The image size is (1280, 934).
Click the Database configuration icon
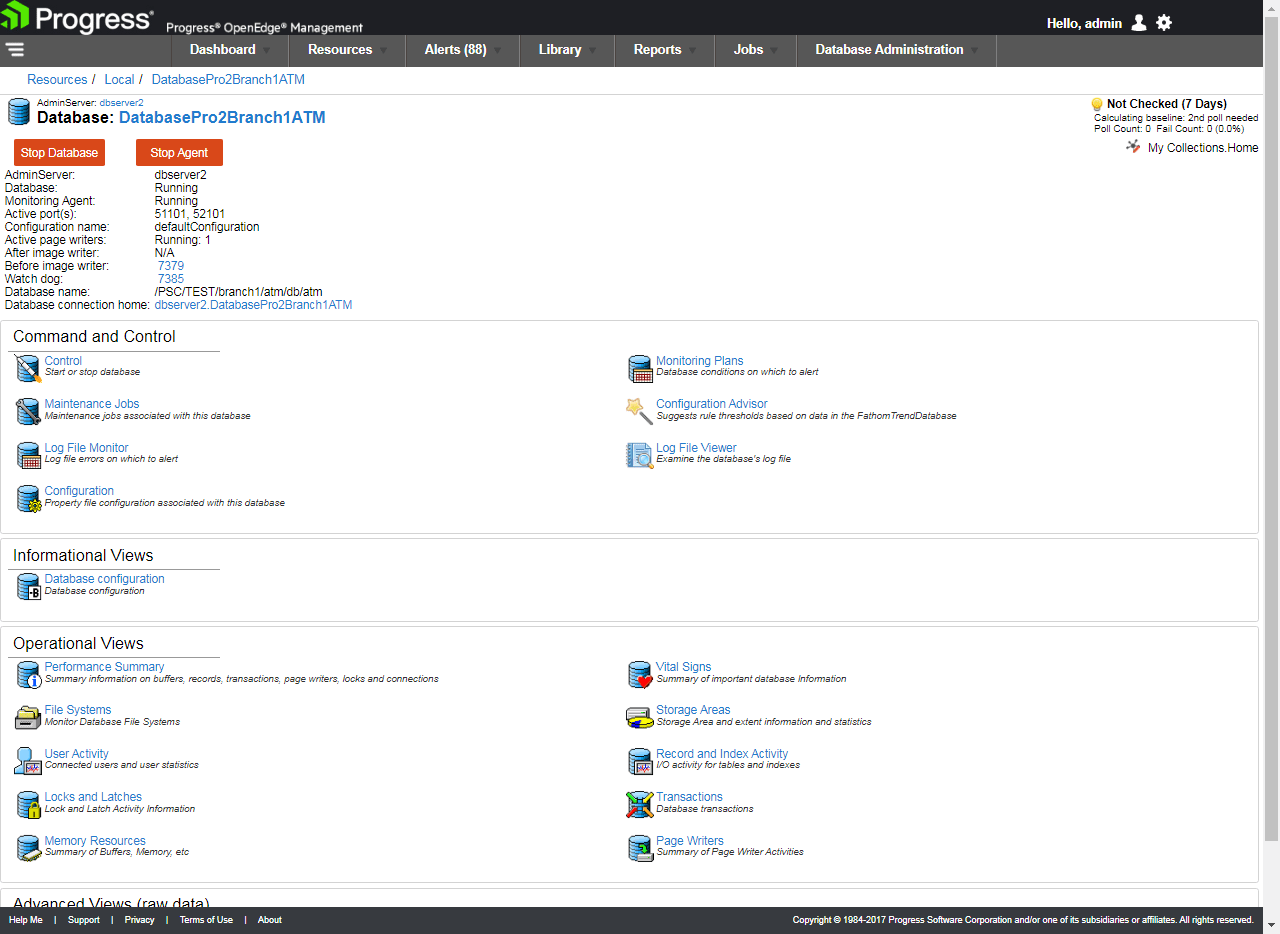click(28, 586)
